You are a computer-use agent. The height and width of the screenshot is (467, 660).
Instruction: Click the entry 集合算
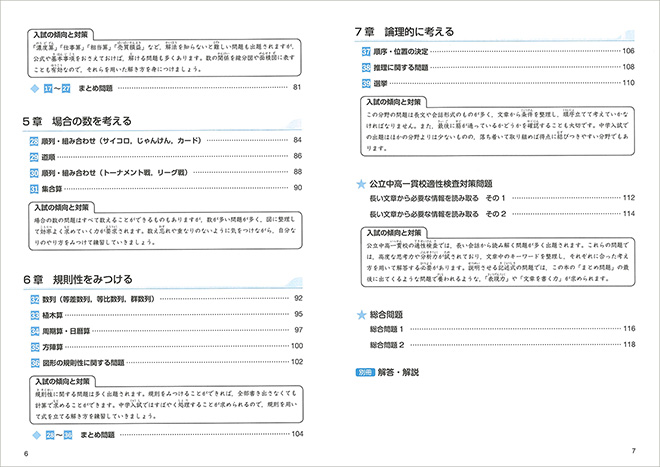[52, 189]
